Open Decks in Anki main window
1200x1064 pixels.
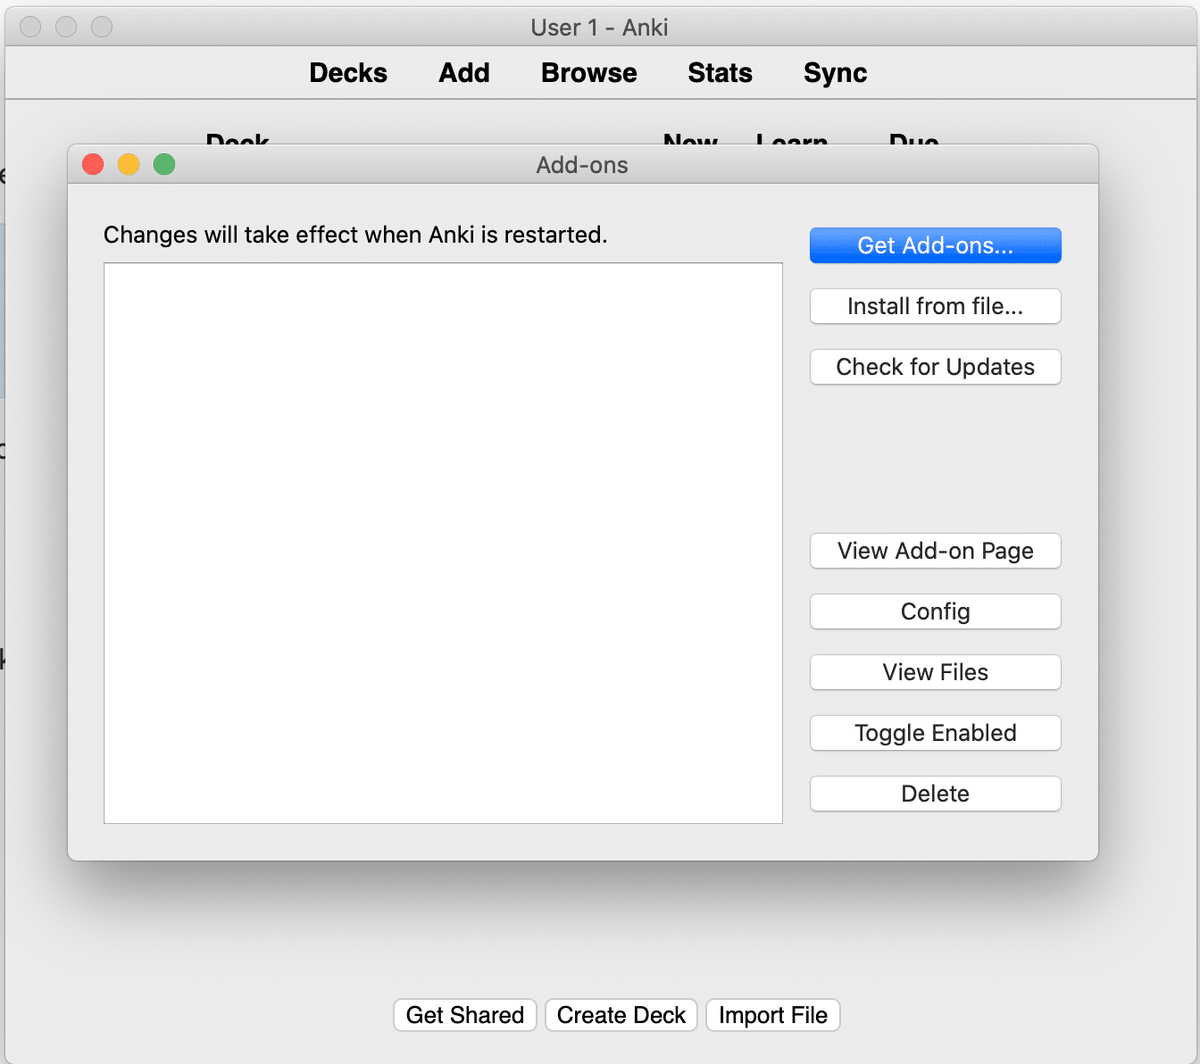[x=348, y=73]
